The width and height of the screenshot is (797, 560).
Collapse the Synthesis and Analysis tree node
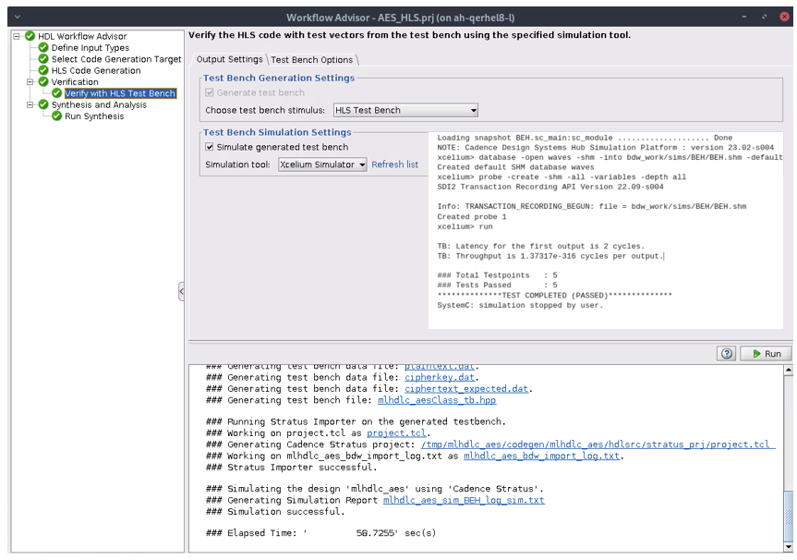coord(31,105)
